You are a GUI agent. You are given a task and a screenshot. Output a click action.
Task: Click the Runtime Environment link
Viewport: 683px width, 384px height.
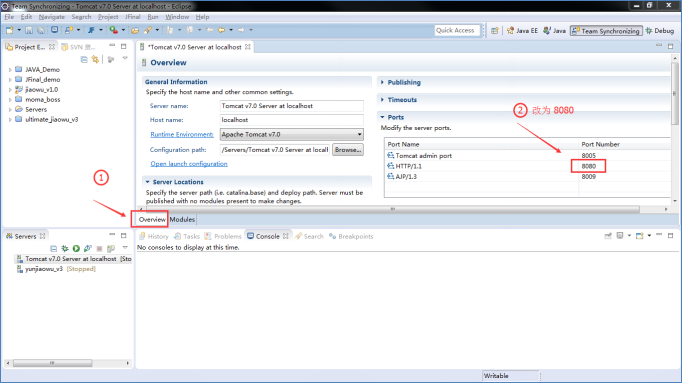pyautogui.click(x=182, y=135)
